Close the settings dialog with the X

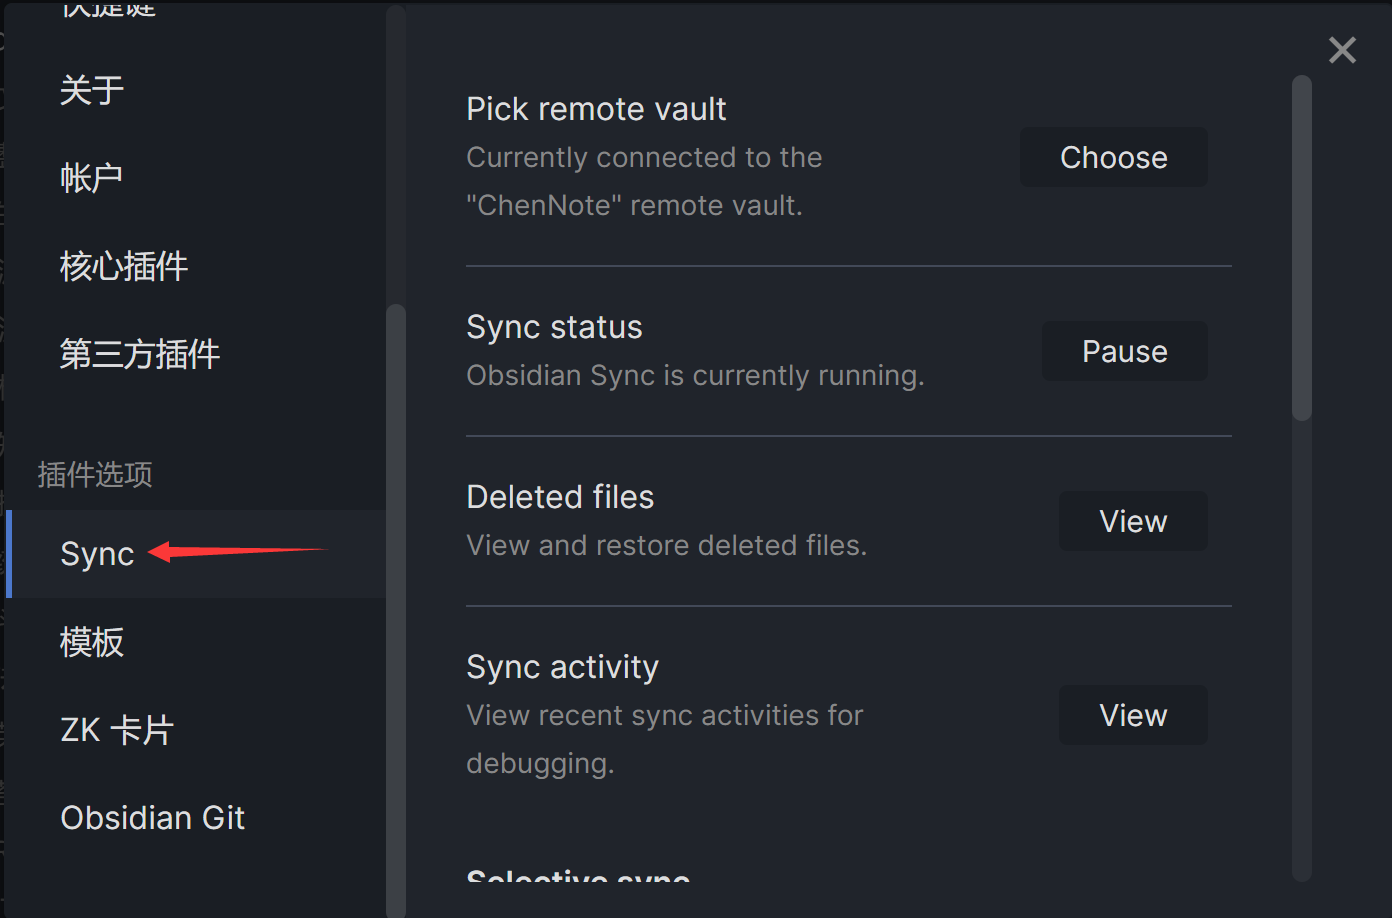pos(1342,50)
